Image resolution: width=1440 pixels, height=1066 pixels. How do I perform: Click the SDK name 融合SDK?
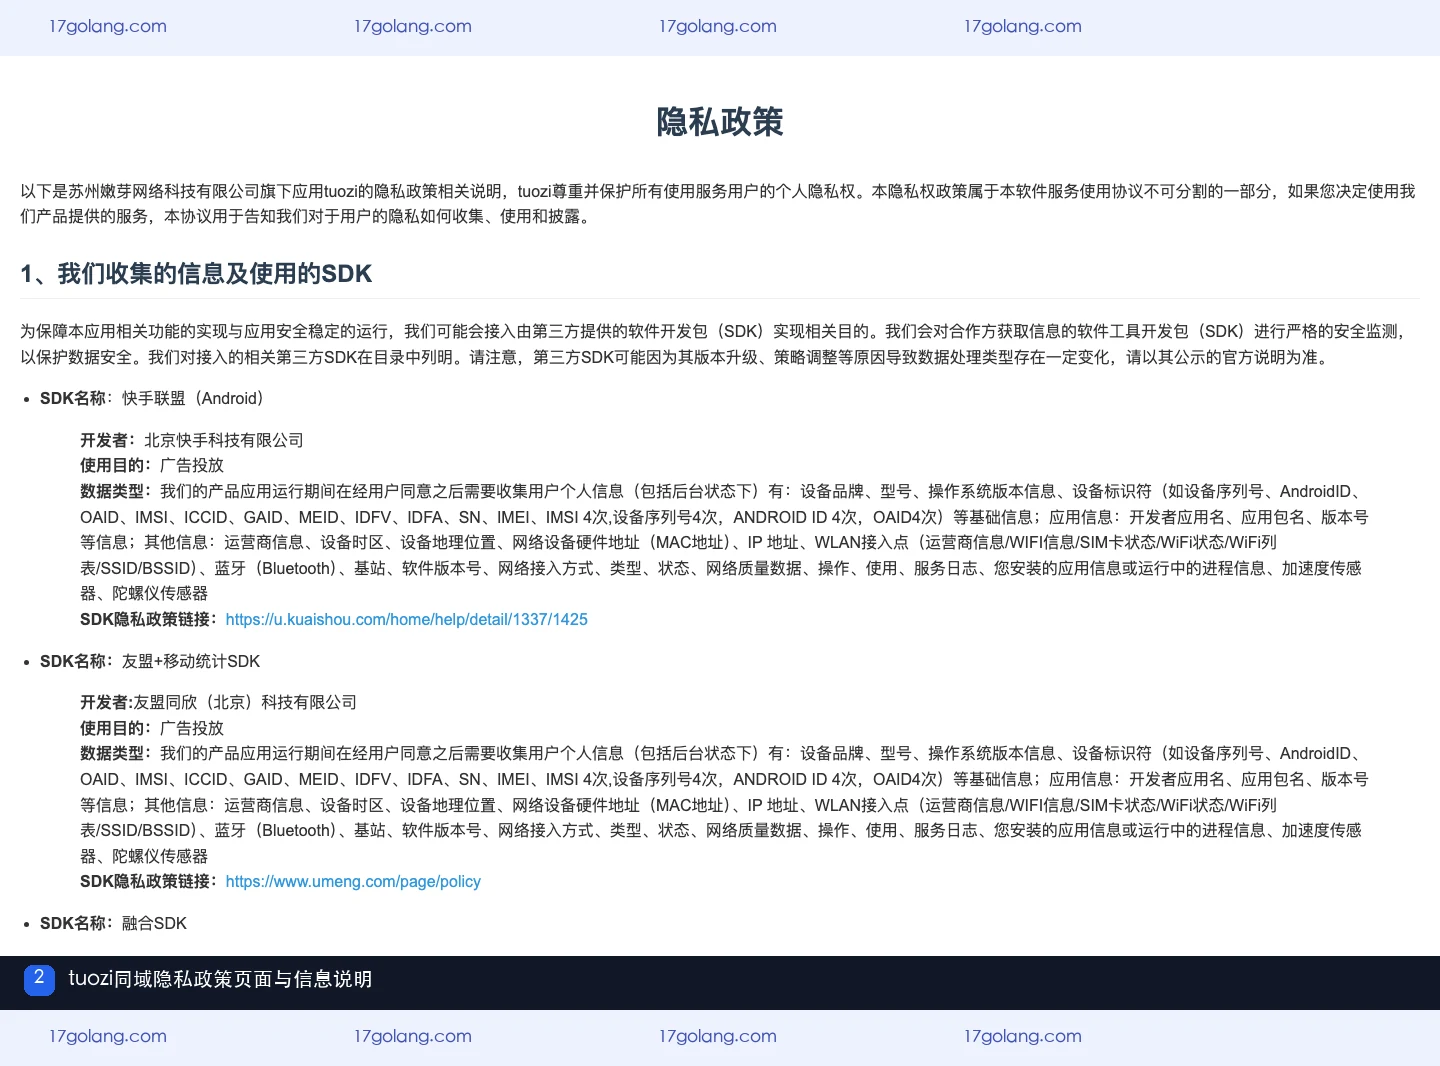[x=154, y=923]
